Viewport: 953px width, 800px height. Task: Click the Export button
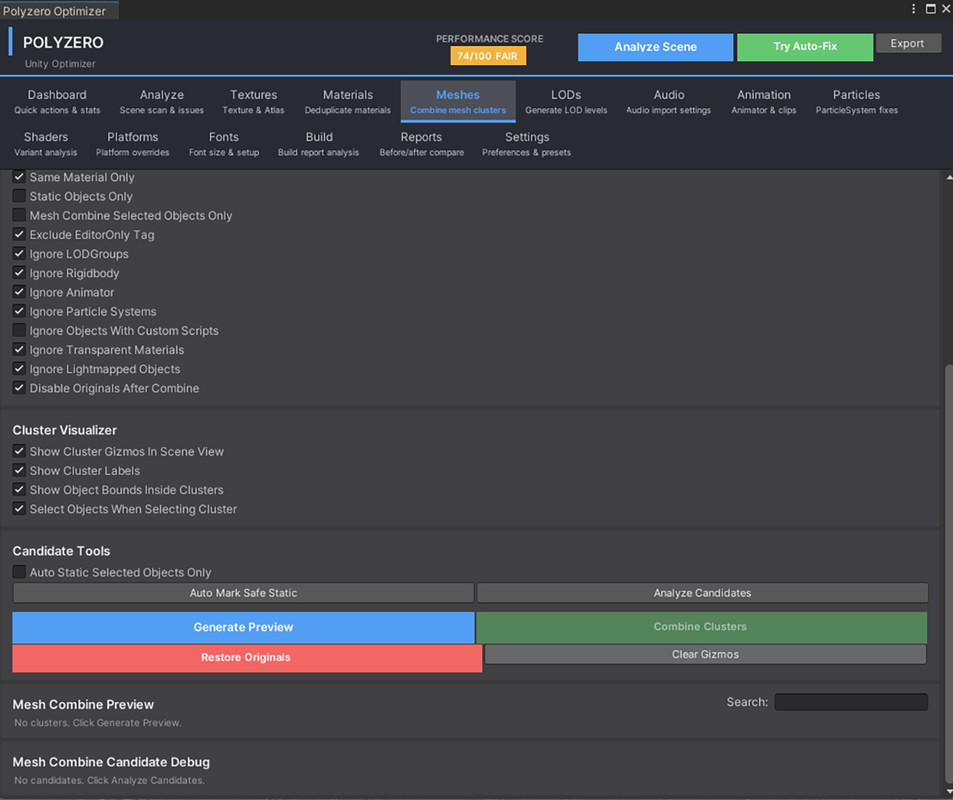point(907,43)
